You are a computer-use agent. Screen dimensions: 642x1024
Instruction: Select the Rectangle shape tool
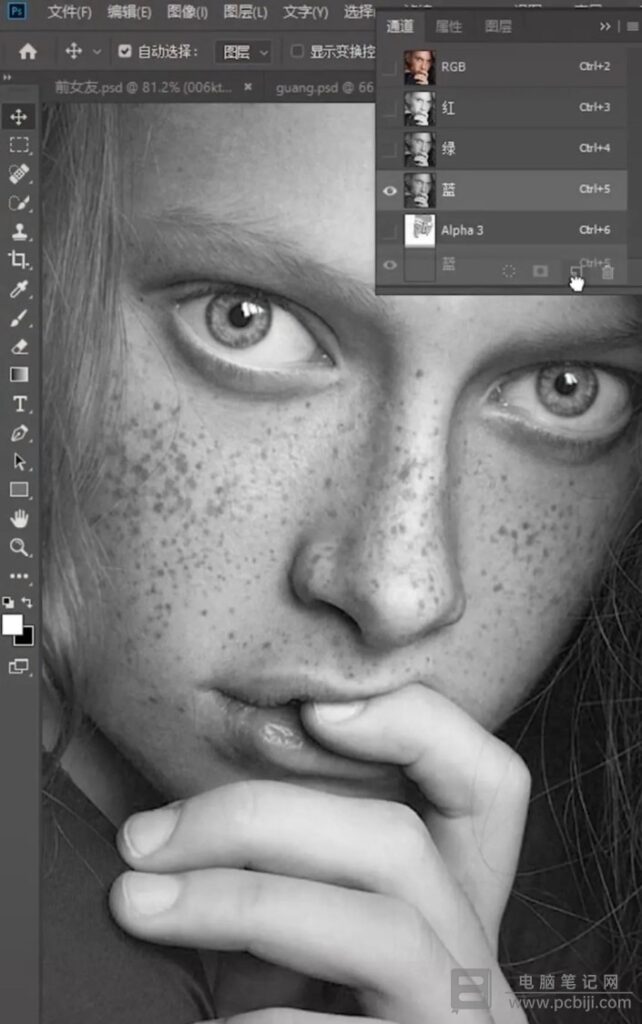[19, 490]
